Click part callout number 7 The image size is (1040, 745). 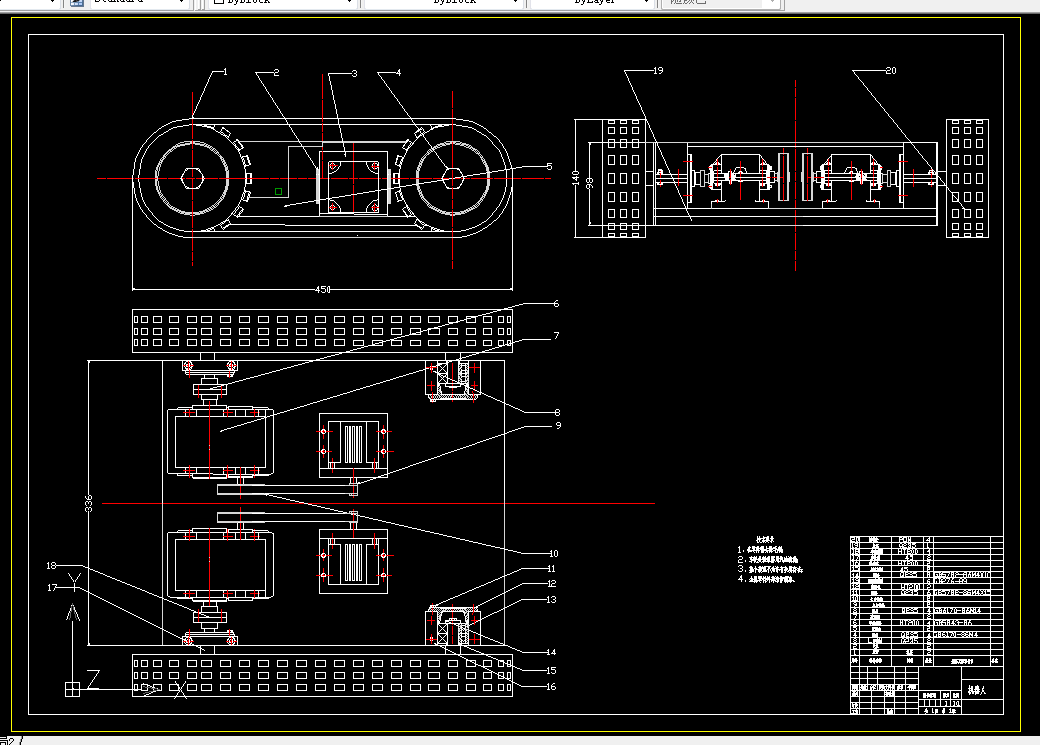click(556, 336)
